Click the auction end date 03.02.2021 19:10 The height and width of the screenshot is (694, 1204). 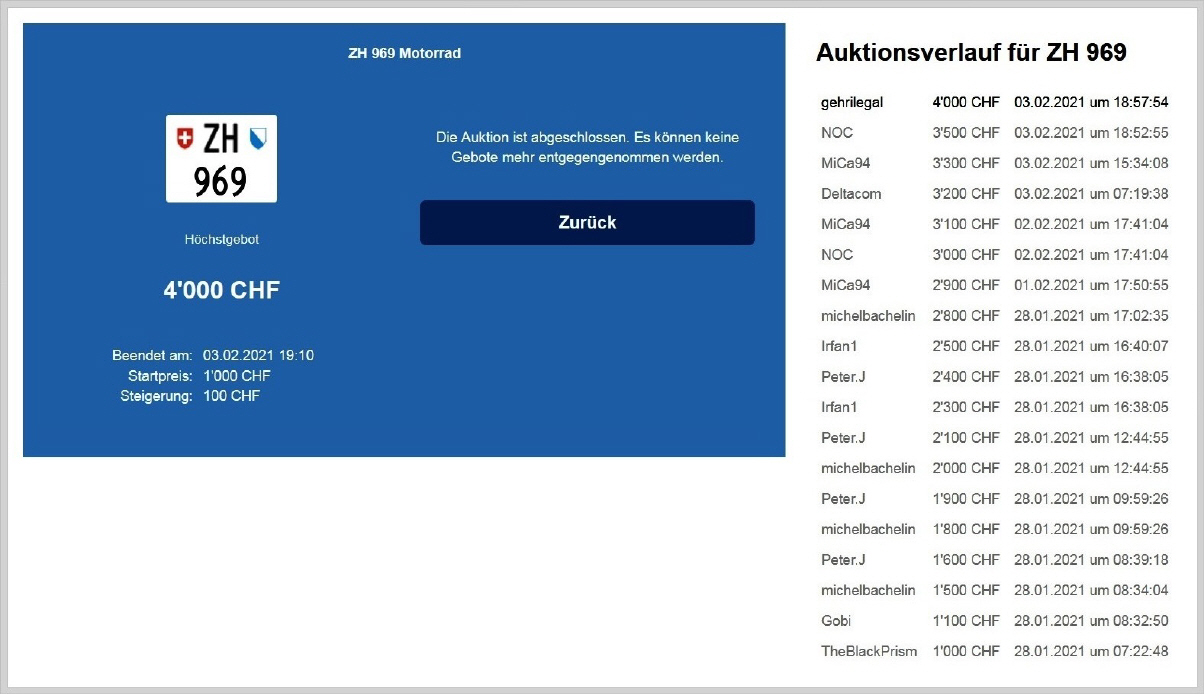258,355
